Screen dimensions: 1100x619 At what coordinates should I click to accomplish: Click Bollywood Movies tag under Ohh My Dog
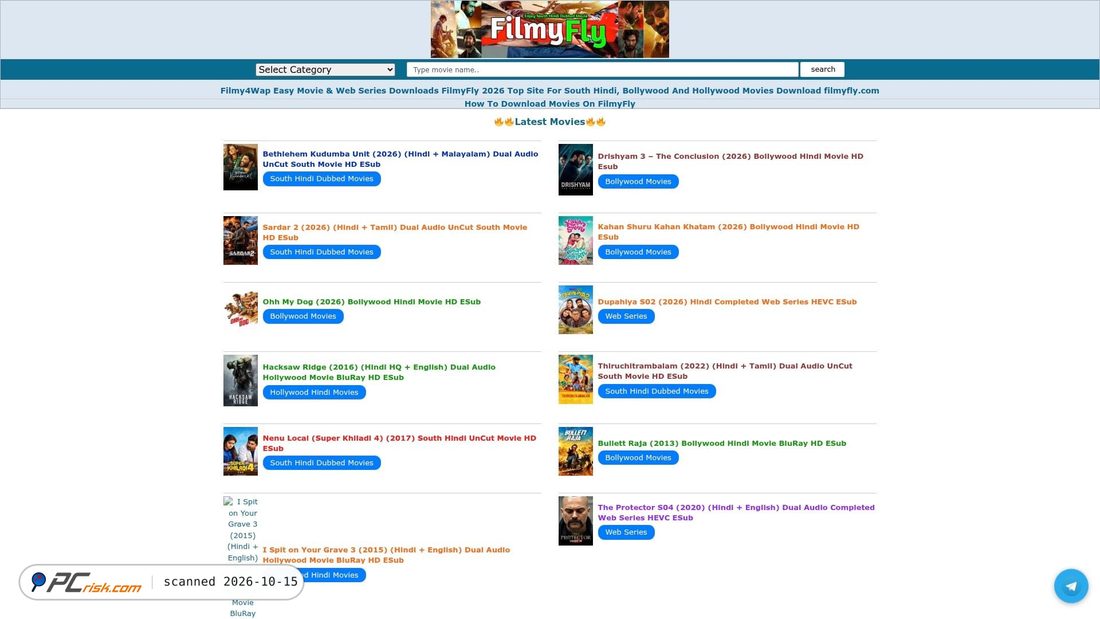303,317
